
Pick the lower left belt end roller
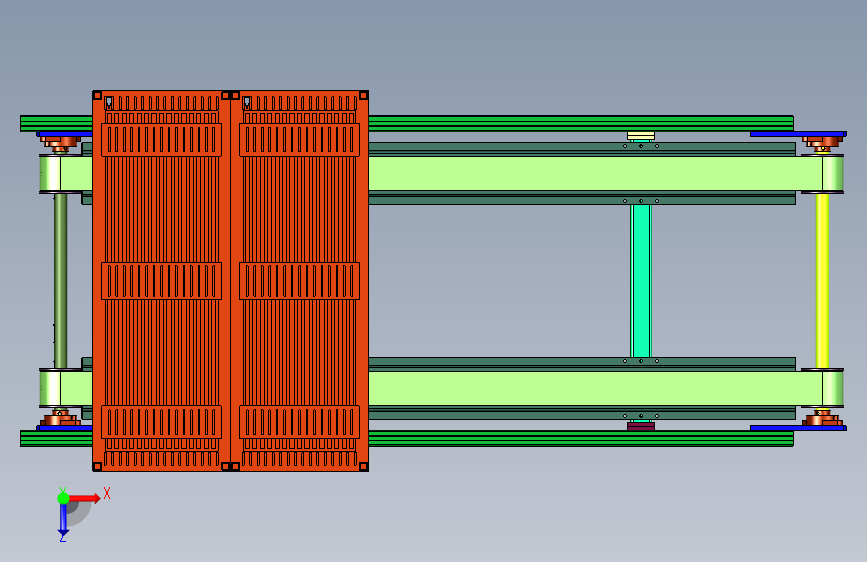tap(50, 388)
